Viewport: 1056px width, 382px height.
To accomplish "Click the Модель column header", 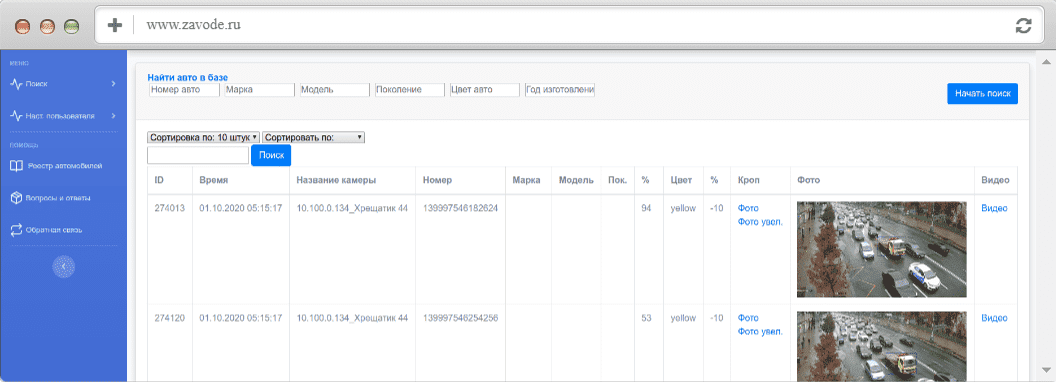I will (x=576, y=181).
